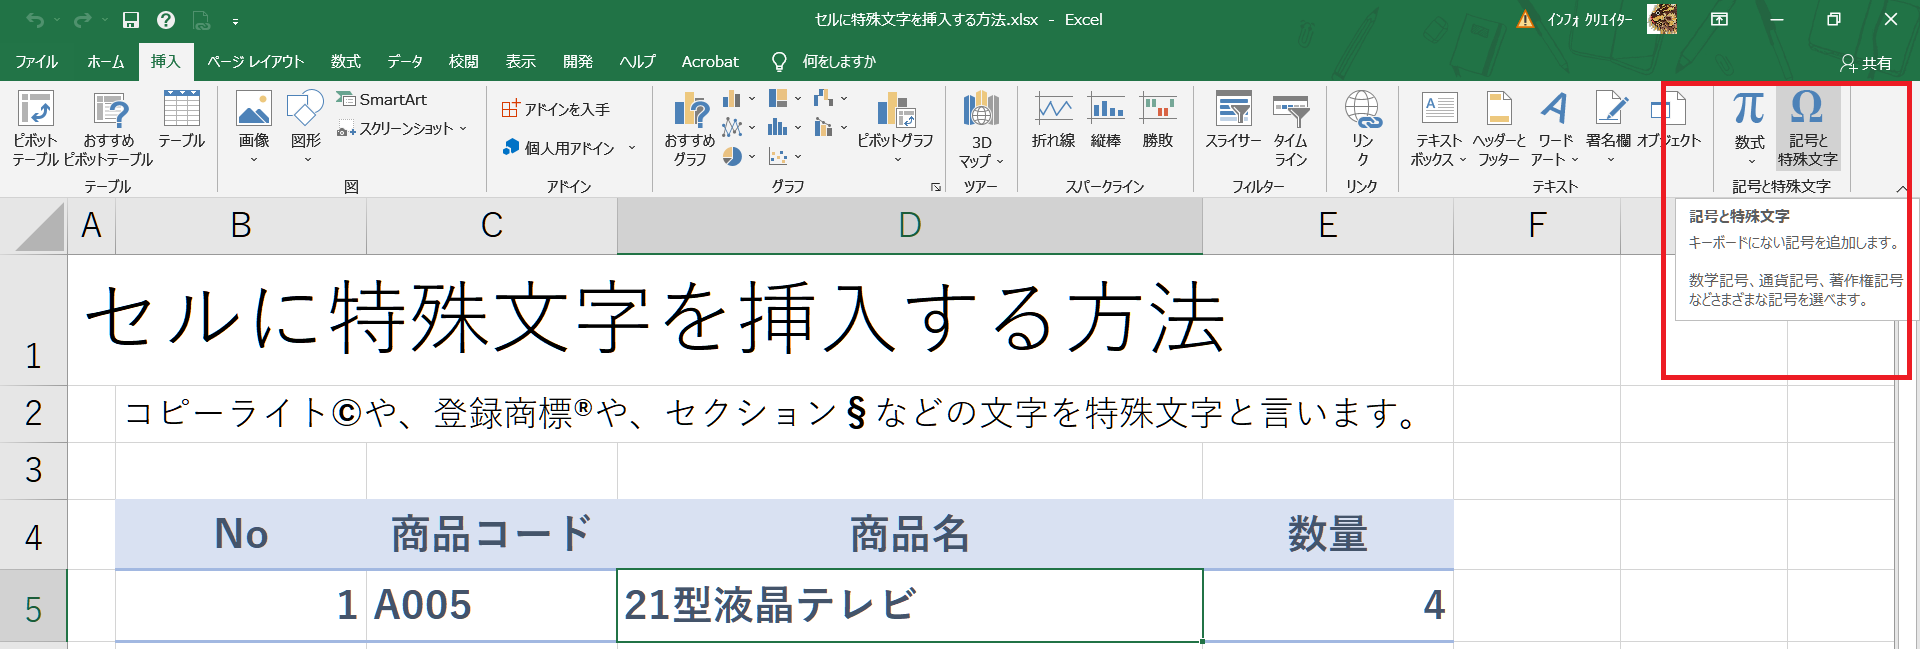Open the Page Layout (ページ レイアウト) tab
The height and width of the screenshot is (649, 1920).
click(x=255, y=62)
